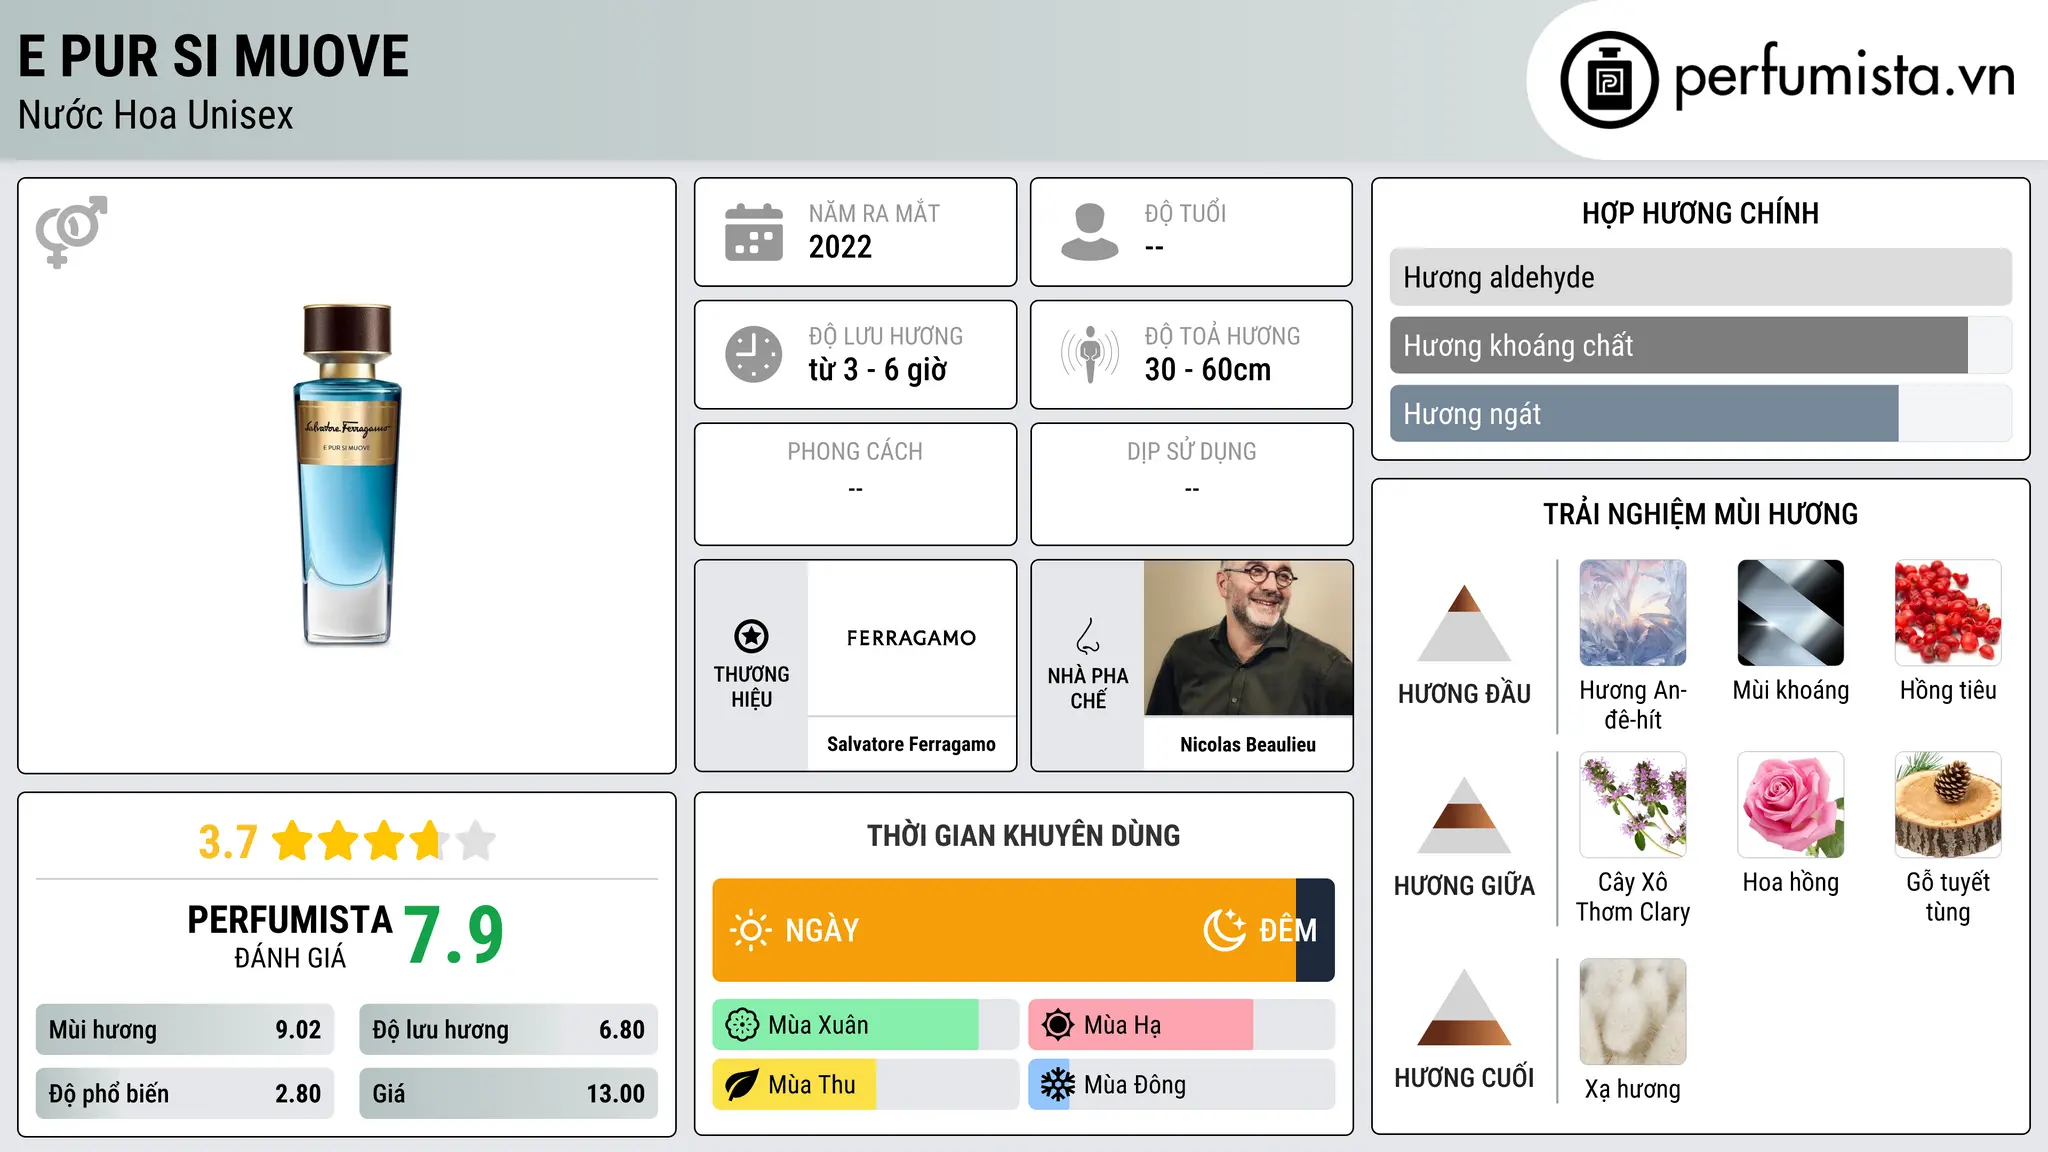Click the Giá 13.00 score

click(x=508, y=1093)
